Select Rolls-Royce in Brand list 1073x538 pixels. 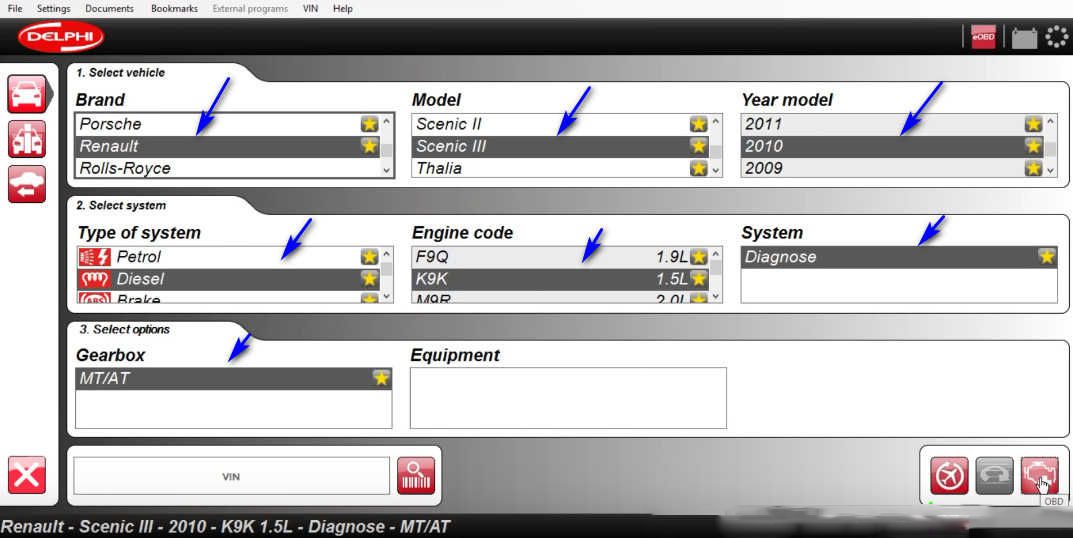[x=228, y=168]
